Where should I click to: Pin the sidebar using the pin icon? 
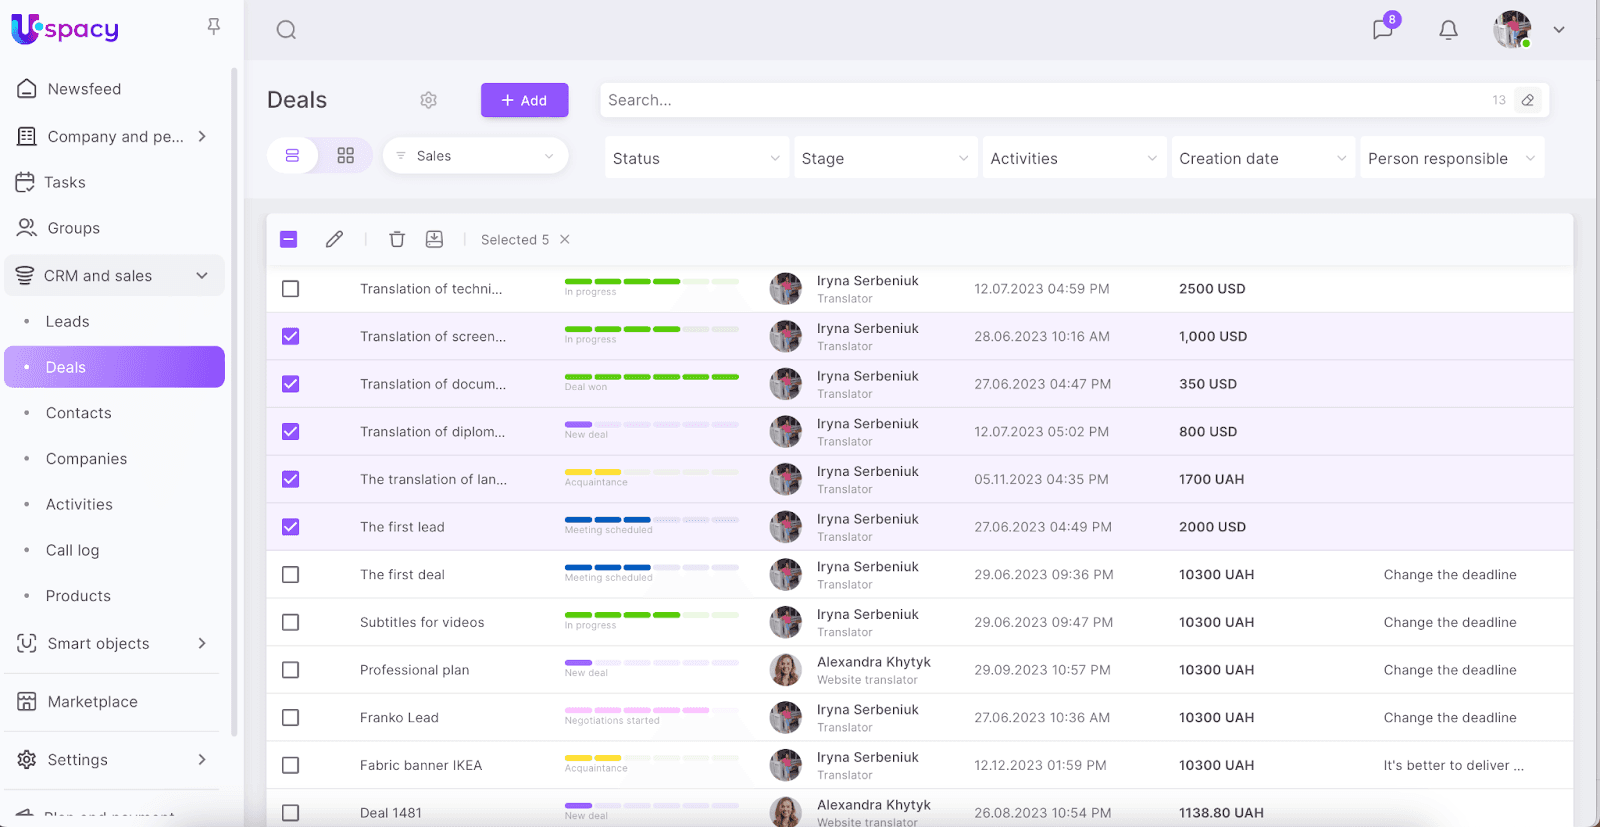213,27
